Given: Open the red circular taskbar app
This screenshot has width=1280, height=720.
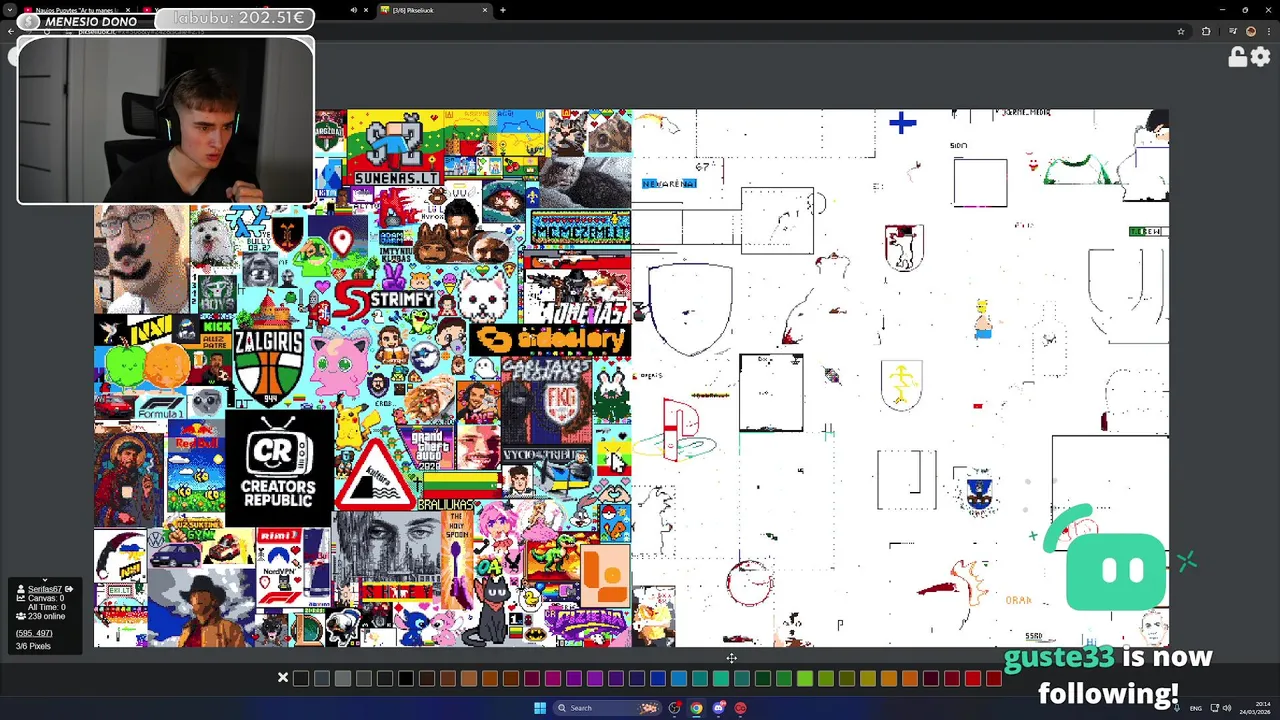Looking at the screenshot, I should (x=740, y=708).
